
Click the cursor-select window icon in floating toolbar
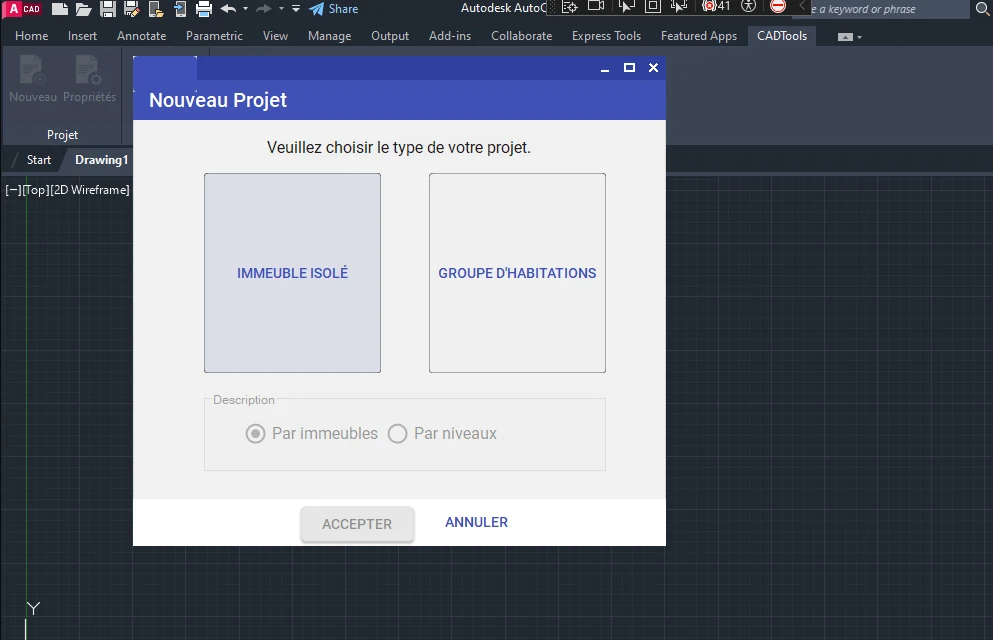pos(626,6)
